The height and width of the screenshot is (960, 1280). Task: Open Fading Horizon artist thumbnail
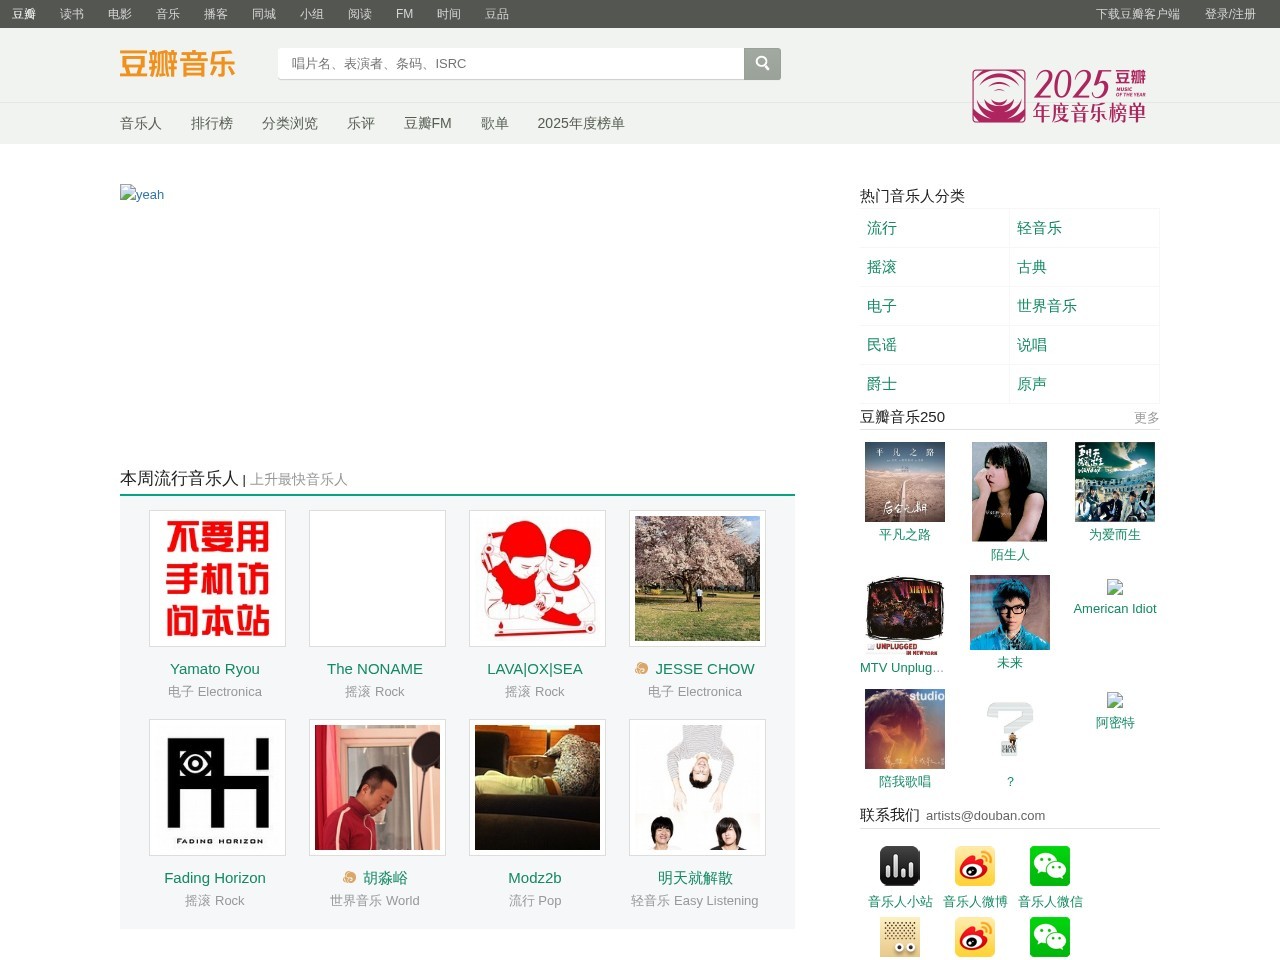tap(217, 787)
